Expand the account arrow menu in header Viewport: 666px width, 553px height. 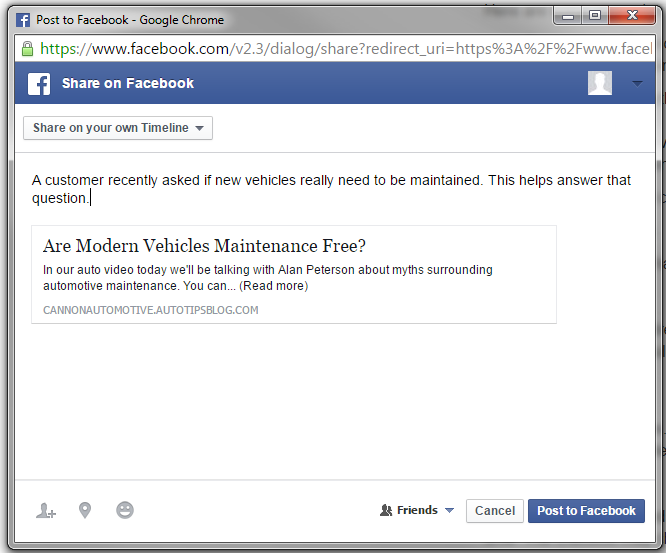point(637,84)
